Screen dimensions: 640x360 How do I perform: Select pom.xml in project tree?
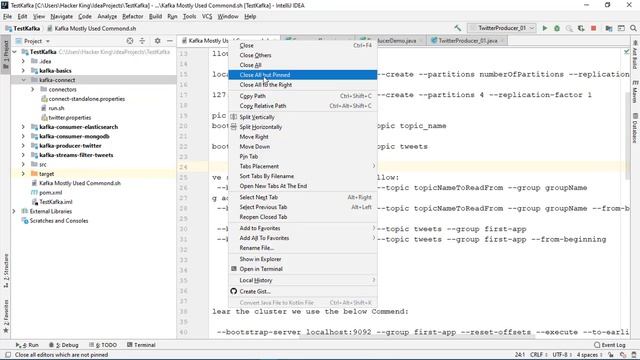(x=50, y=193)
